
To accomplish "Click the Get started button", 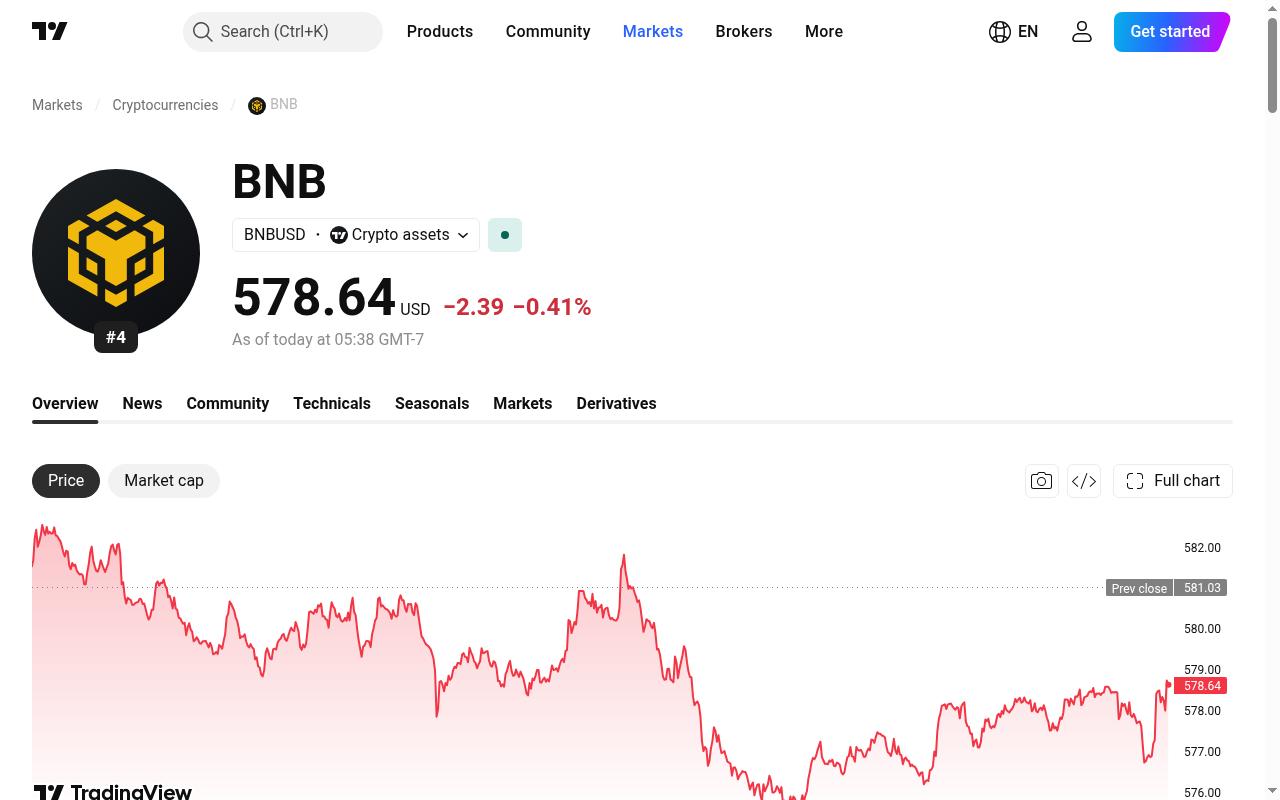I will tap(1171, 32).
